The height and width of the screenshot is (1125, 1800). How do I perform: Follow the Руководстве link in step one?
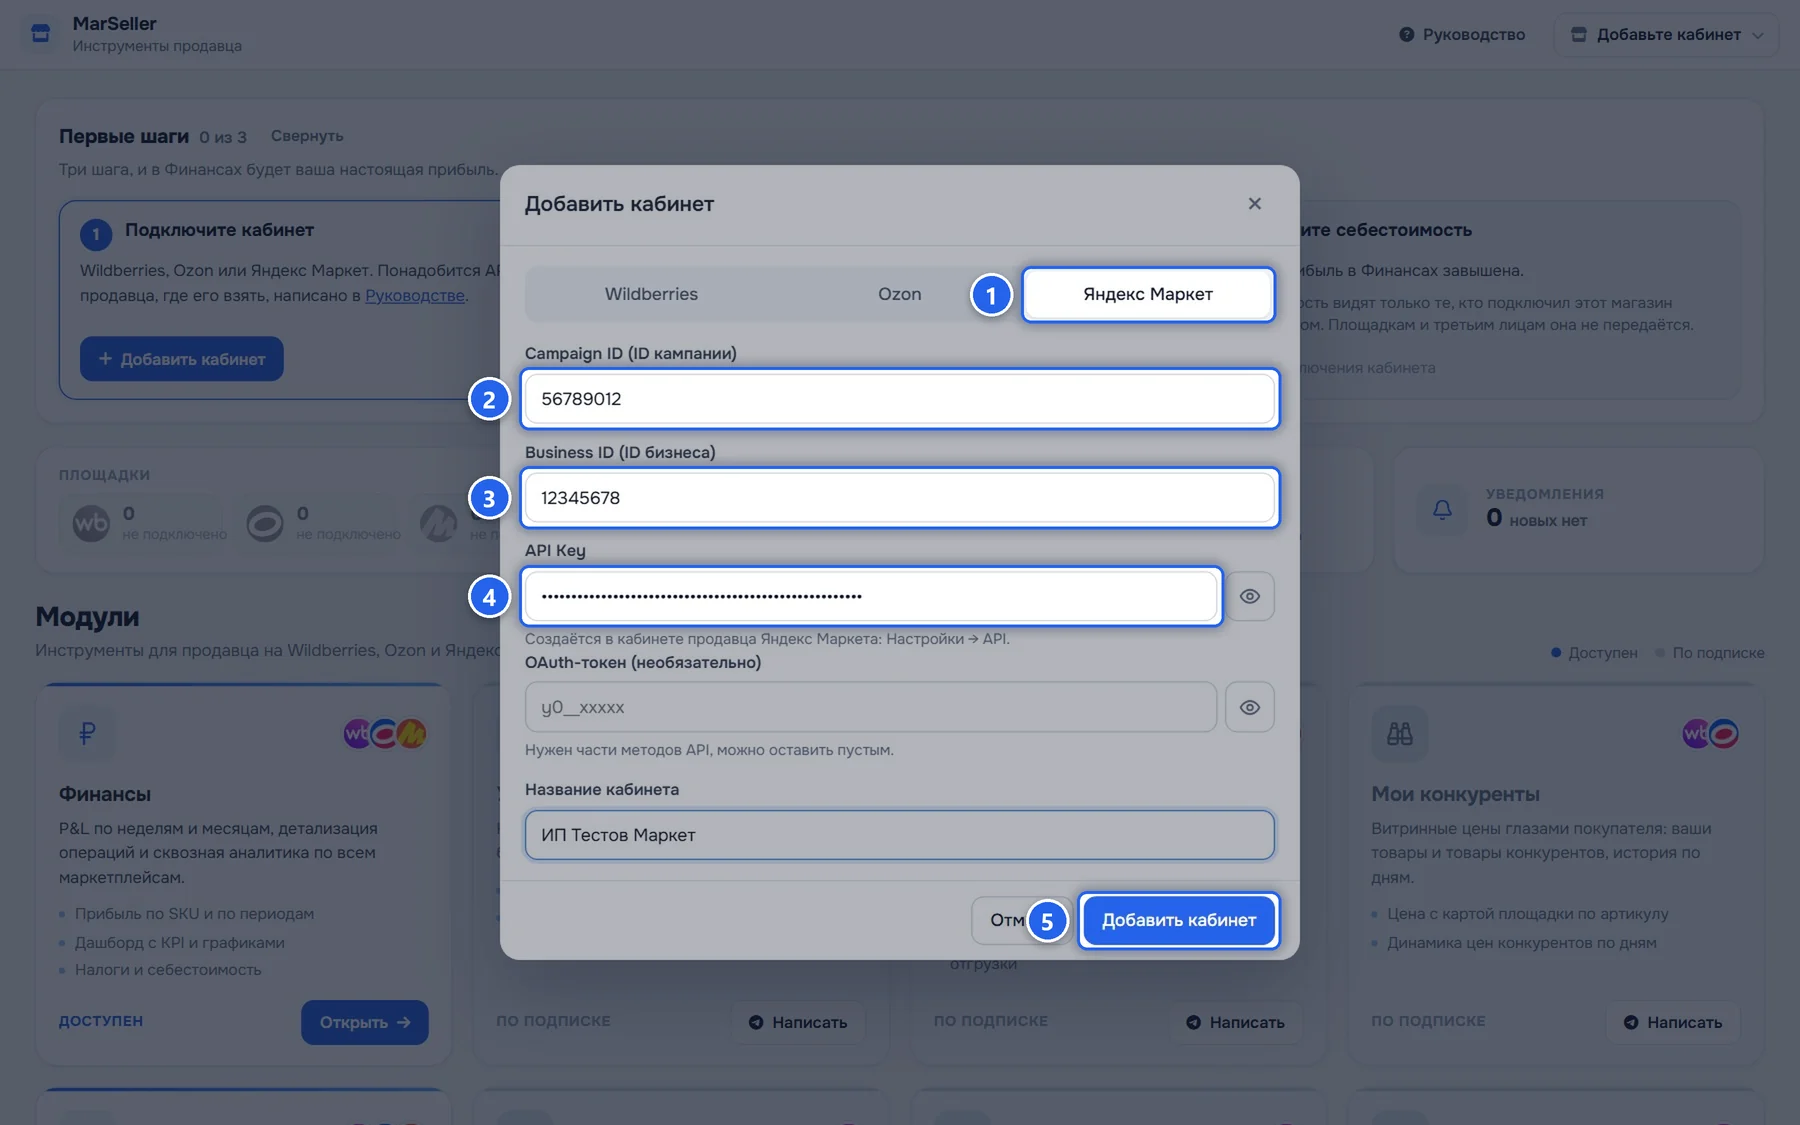tap(415, 295)
